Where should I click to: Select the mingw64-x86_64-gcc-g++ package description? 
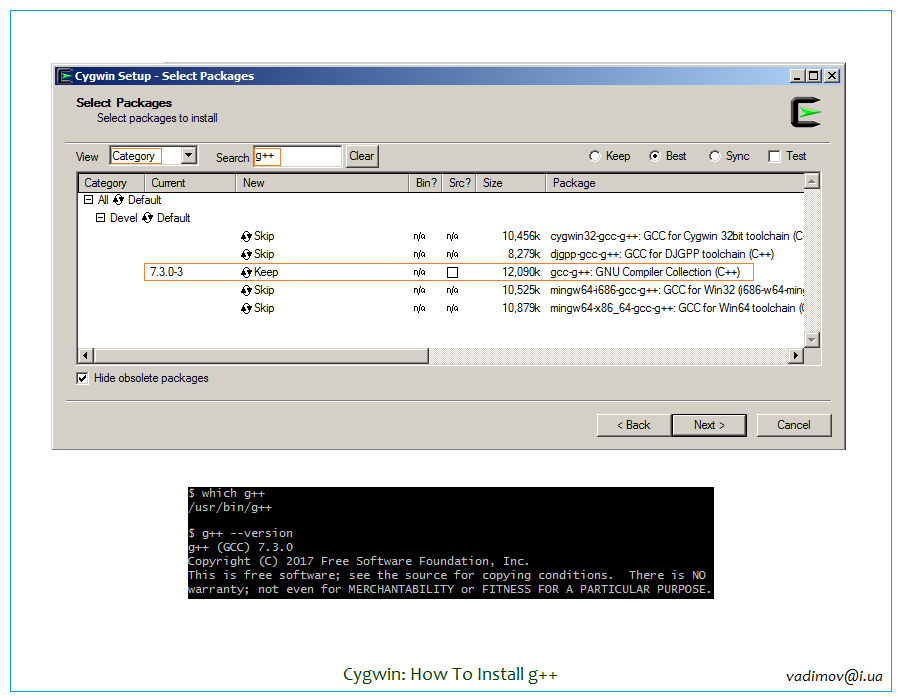coord(677,309)
